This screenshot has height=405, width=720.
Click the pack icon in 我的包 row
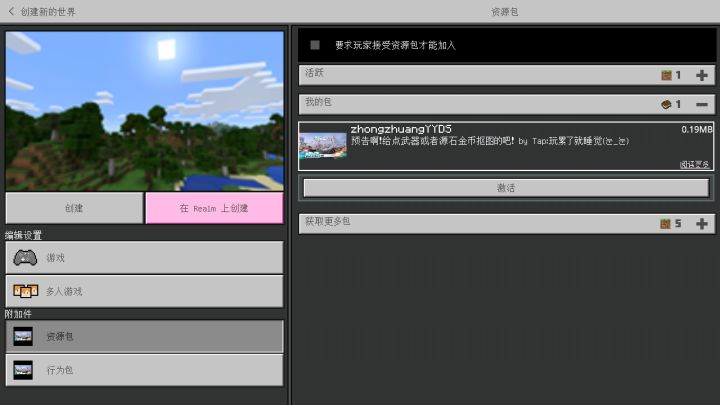(666, 105)
